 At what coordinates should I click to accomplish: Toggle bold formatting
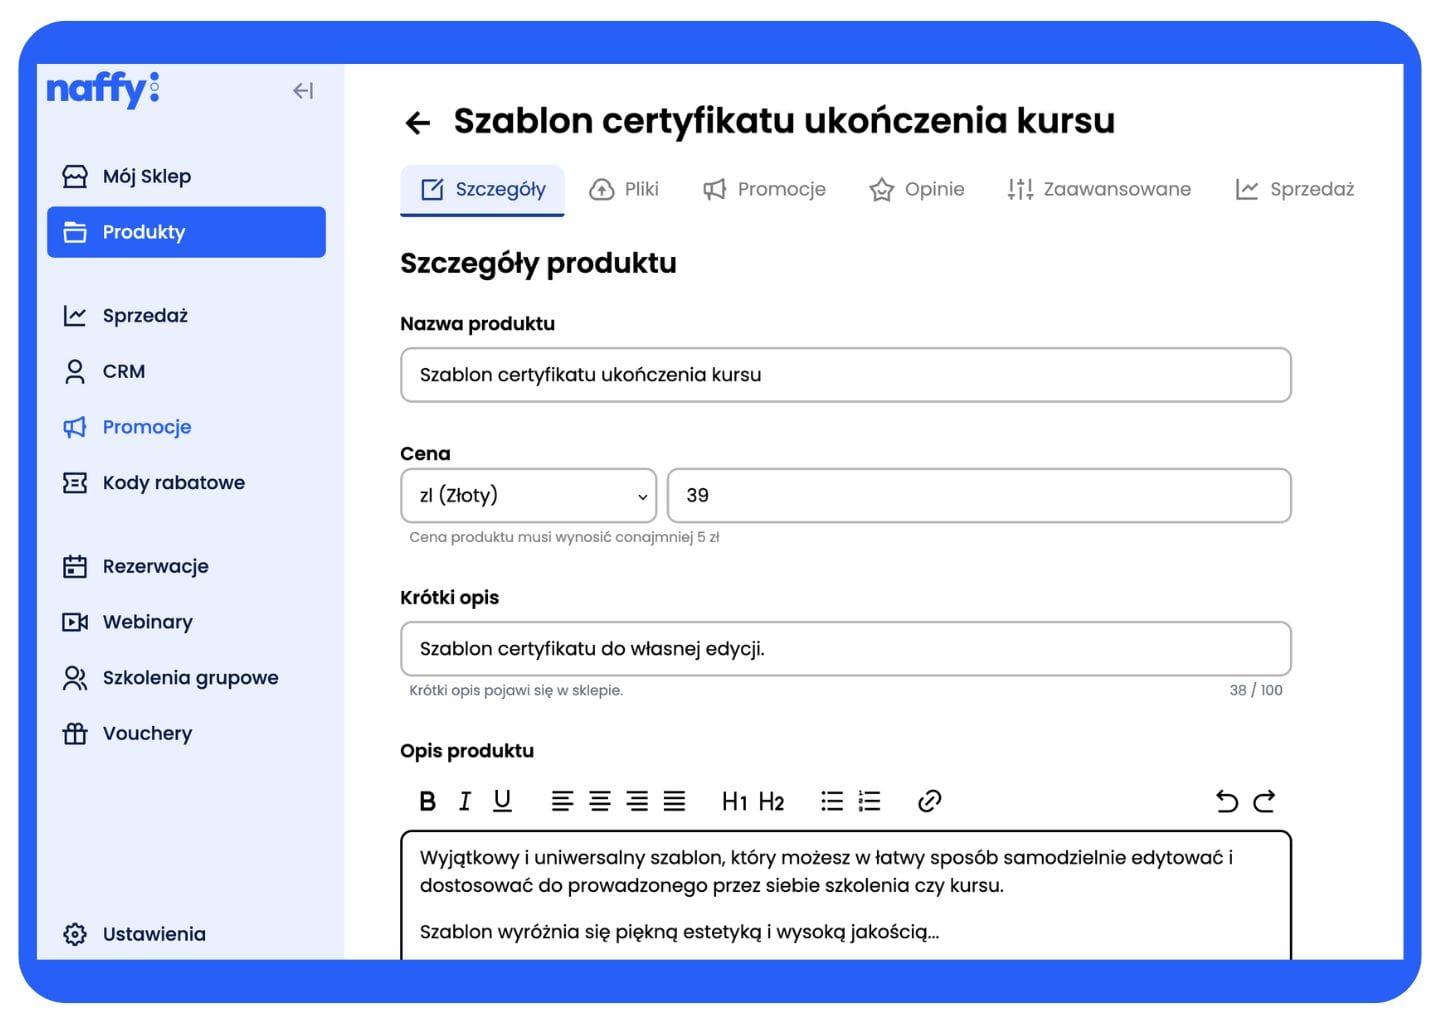point(428,801)
